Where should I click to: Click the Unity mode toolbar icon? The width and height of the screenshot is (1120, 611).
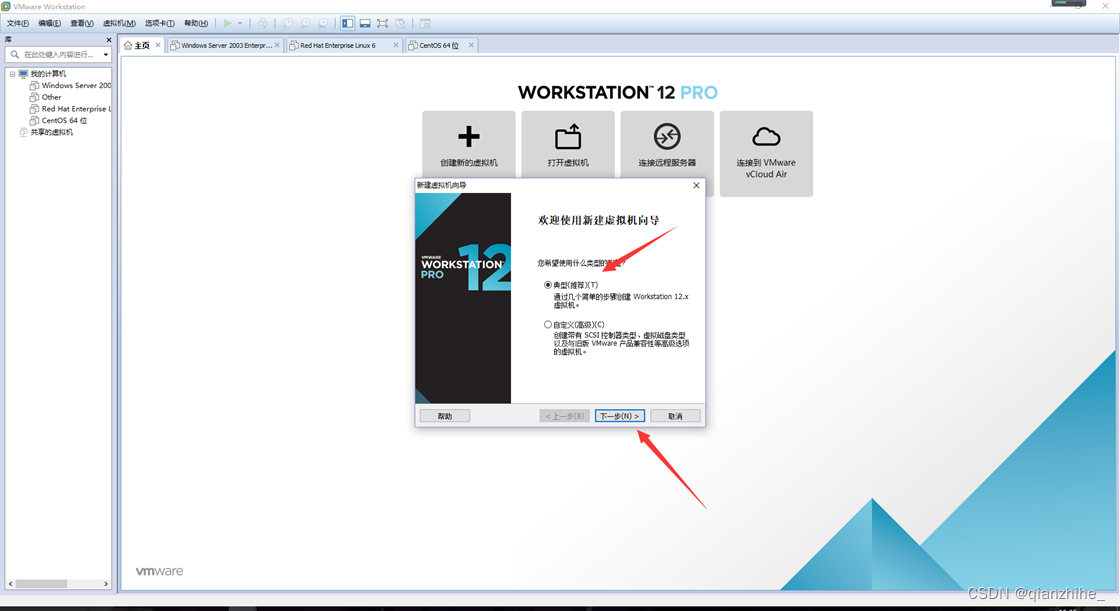click(x=401, y=24)
